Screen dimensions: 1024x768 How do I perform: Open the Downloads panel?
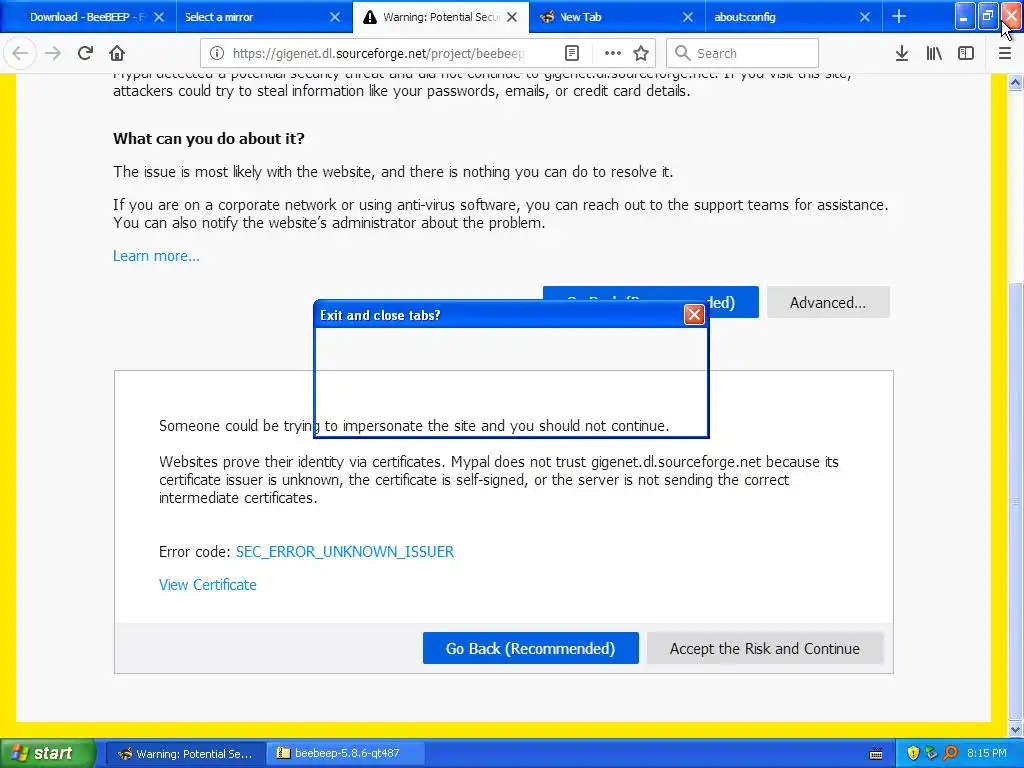click(902, 54)
